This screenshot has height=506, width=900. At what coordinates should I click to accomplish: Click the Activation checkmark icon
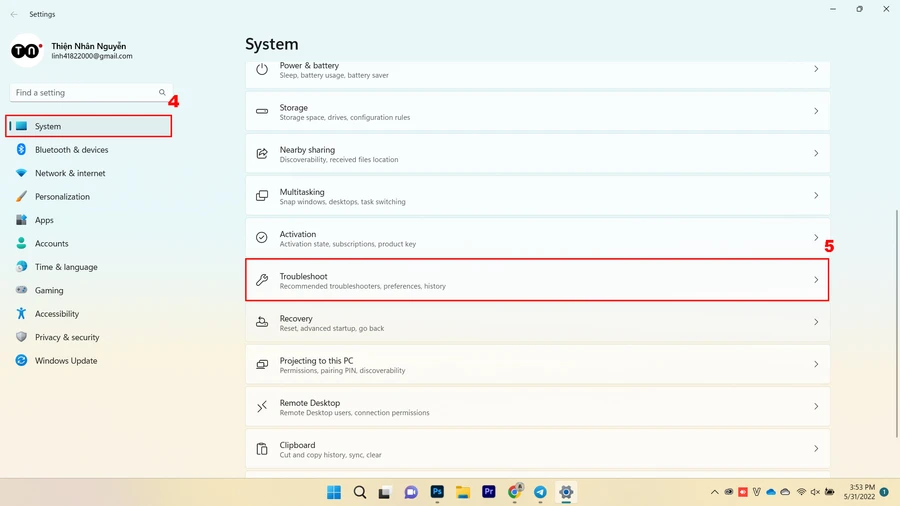262,238
